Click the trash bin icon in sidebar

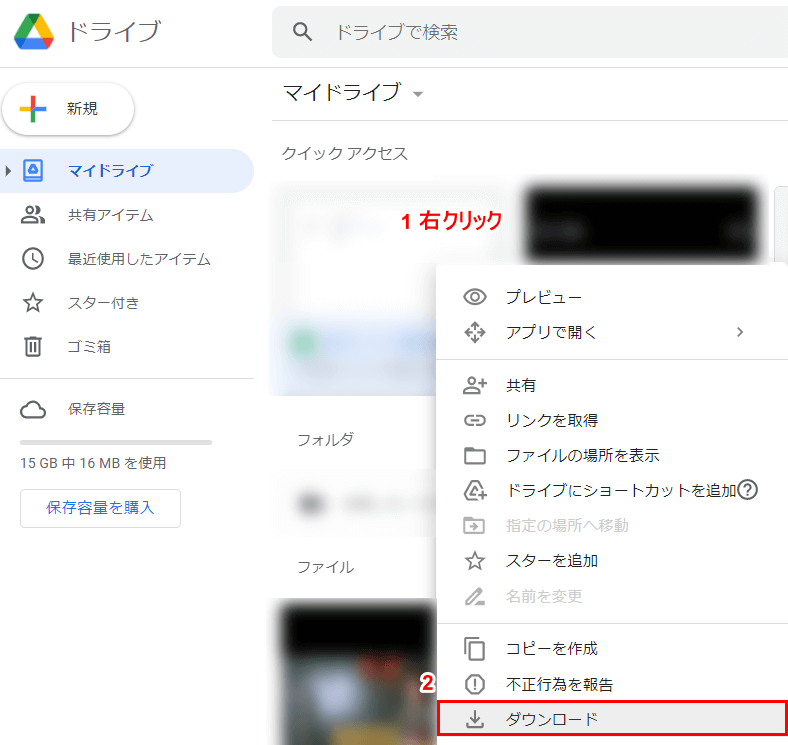pos(33,347)
